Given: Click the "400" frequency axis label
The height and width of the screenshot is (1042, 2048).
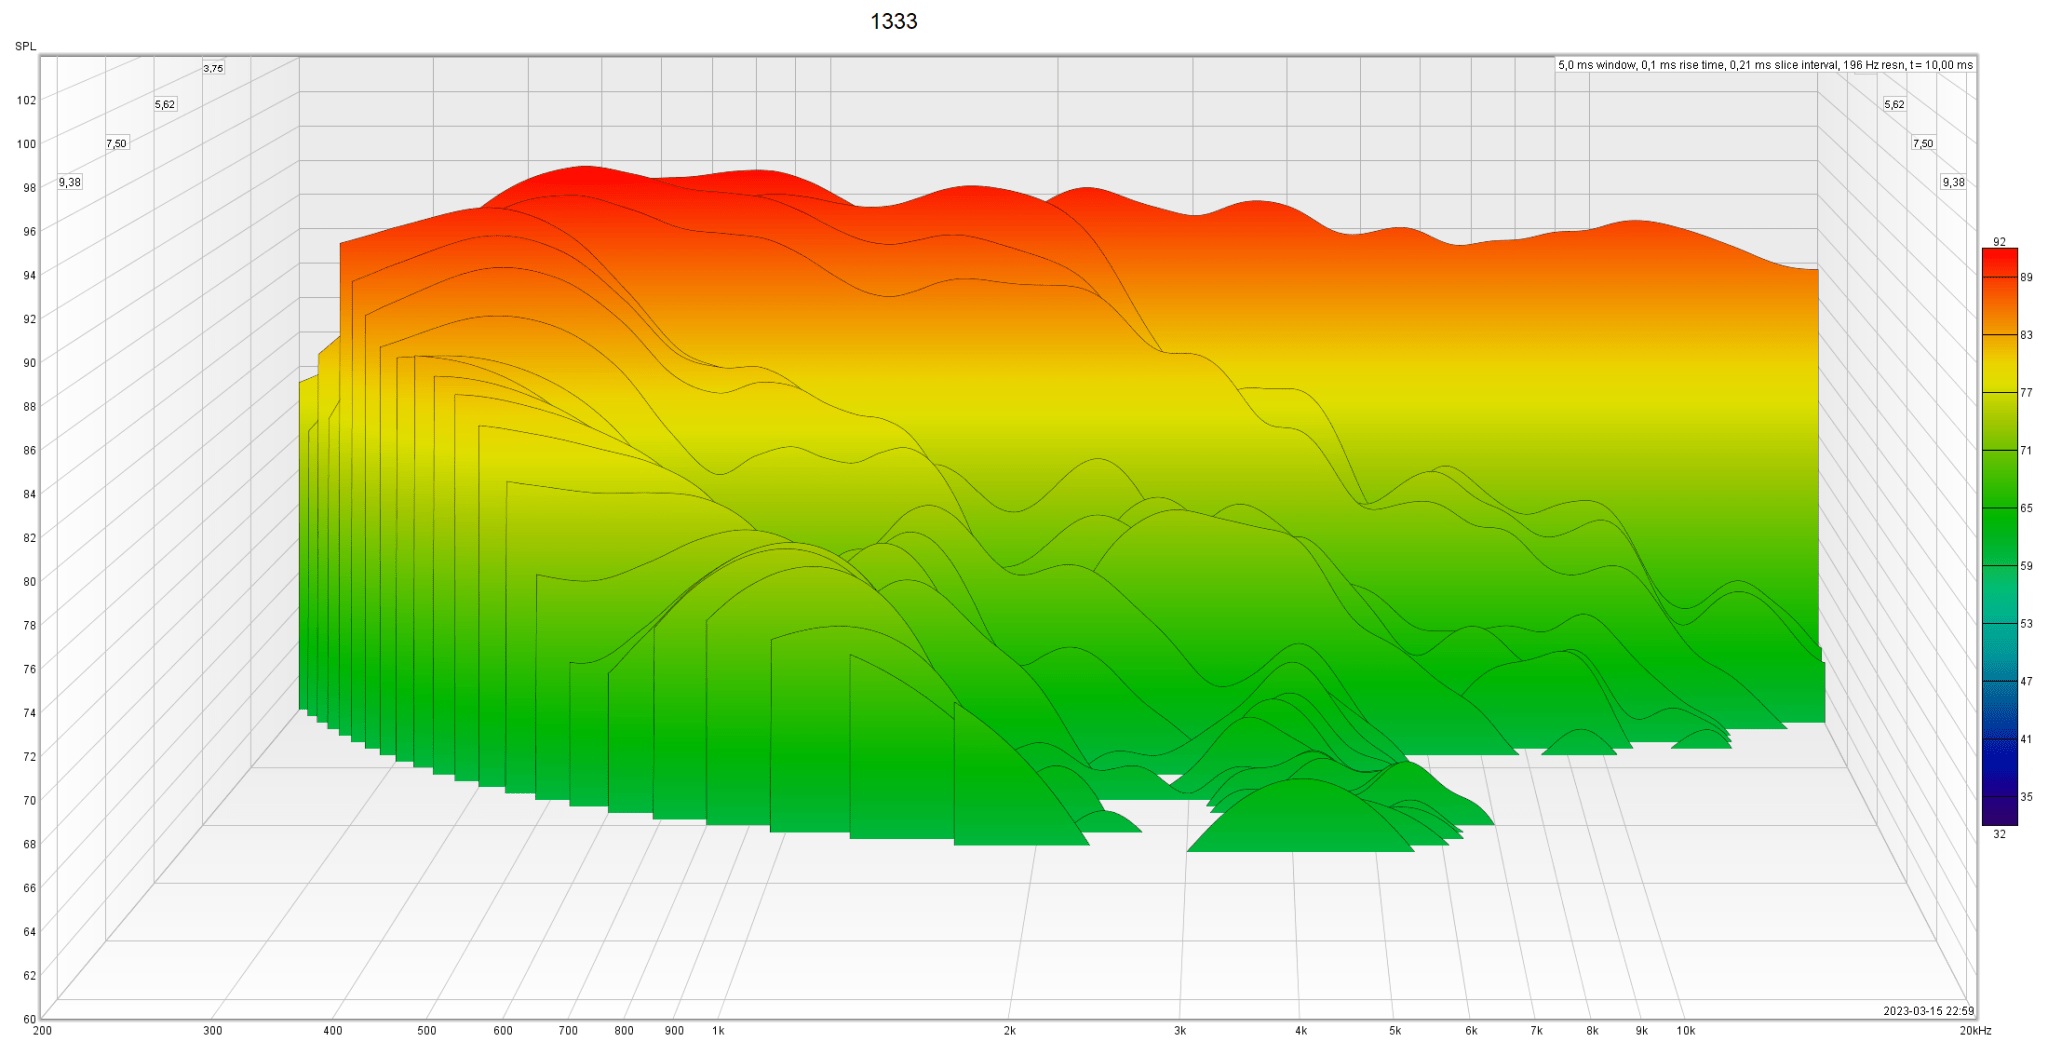Looking at the screenshot, I should pos(333,1030).
